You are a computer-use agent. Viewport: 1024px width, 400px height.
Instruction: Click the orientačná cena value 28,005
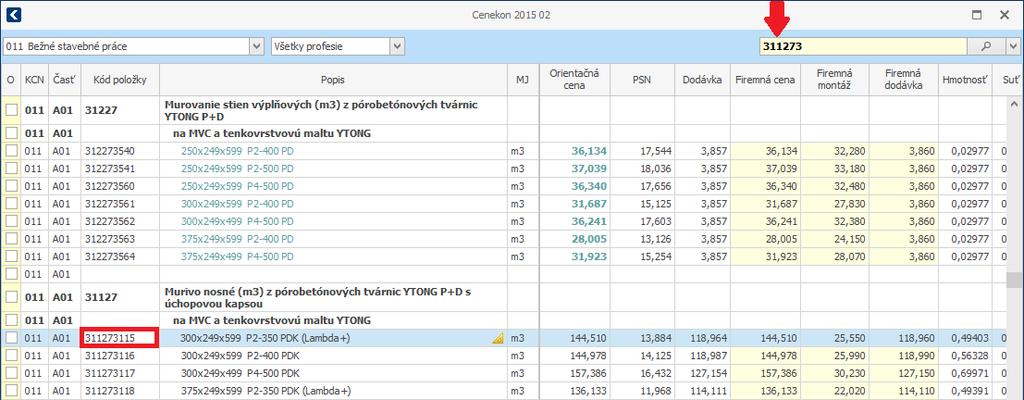coord(589,239)
